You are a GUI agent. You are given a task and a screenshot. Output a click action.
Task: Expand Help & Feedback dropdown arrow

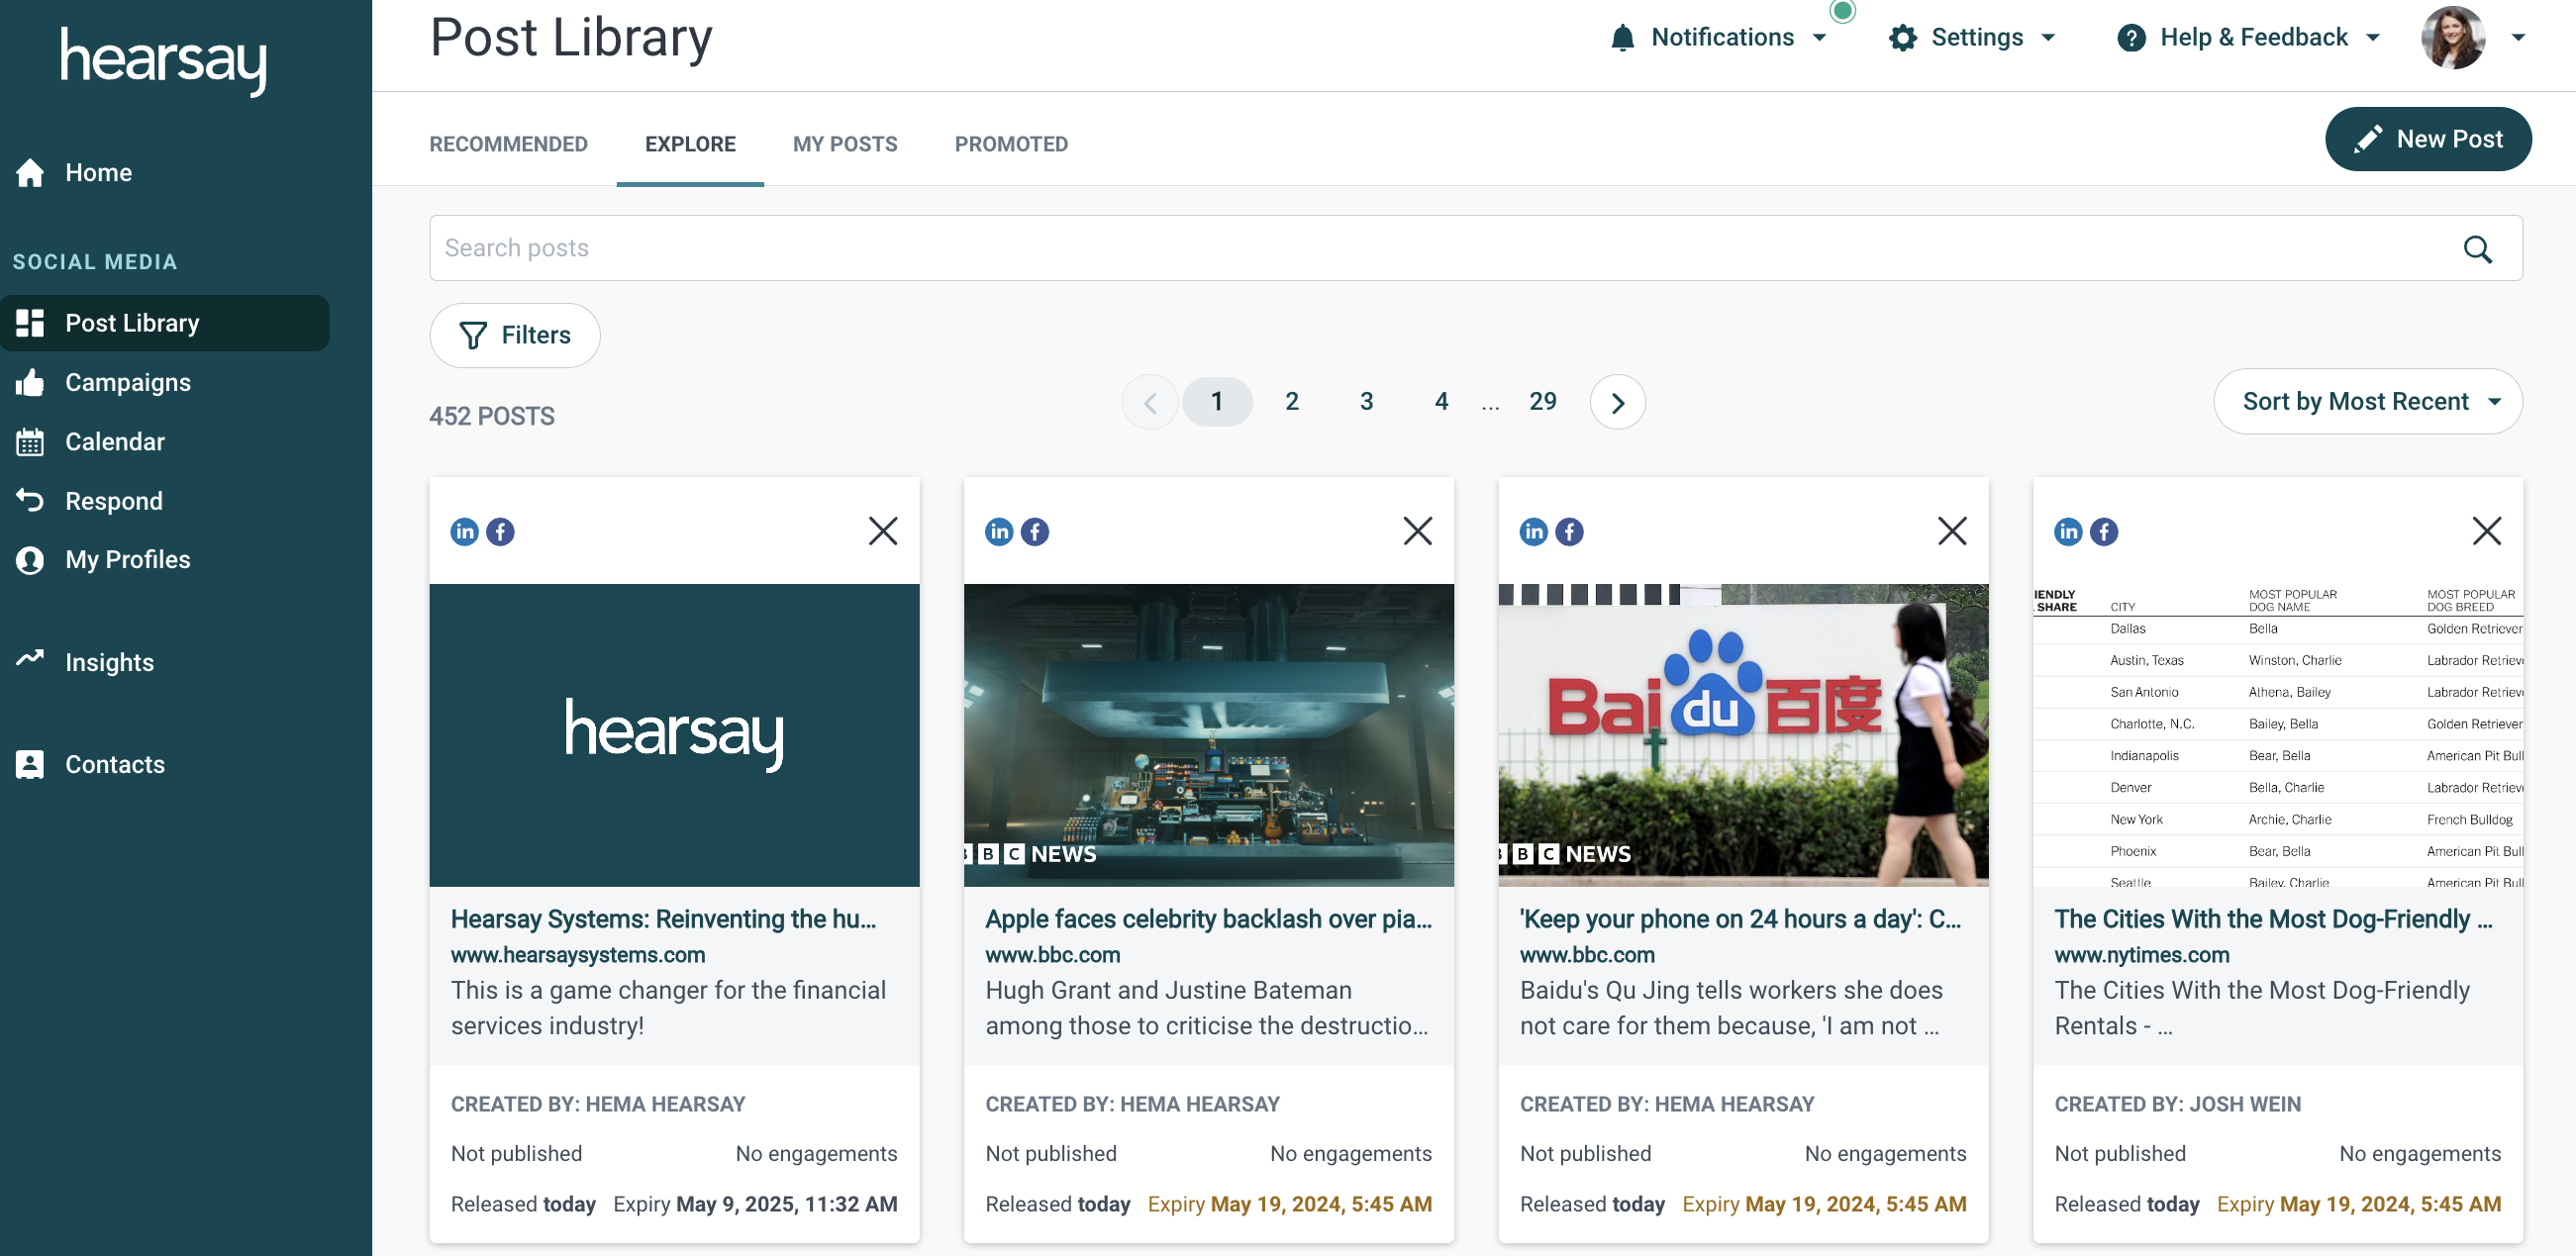click(x=2373, y=38)
